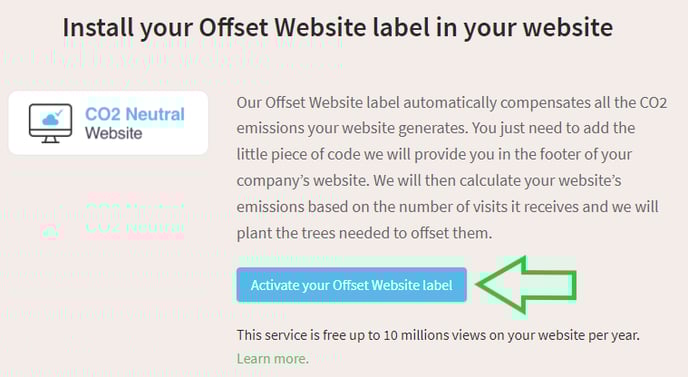
Task: Open the Learn more link
Action: (272, 359)
